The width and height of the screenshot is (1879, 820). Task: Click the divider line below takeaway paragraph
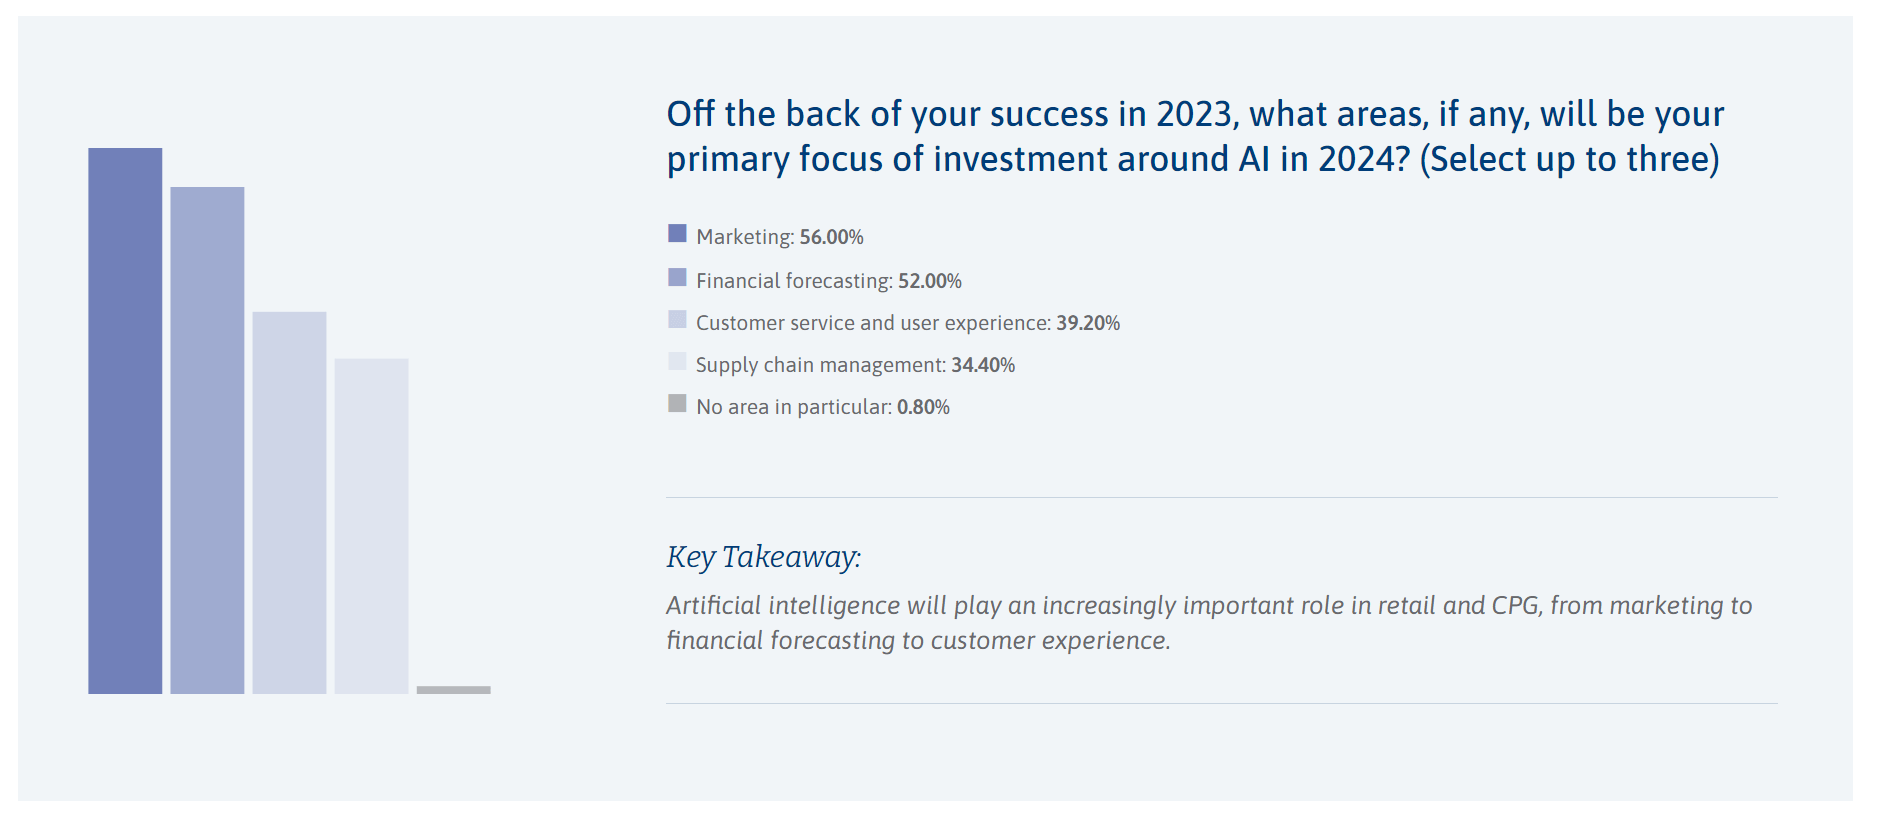point(1221,703)
